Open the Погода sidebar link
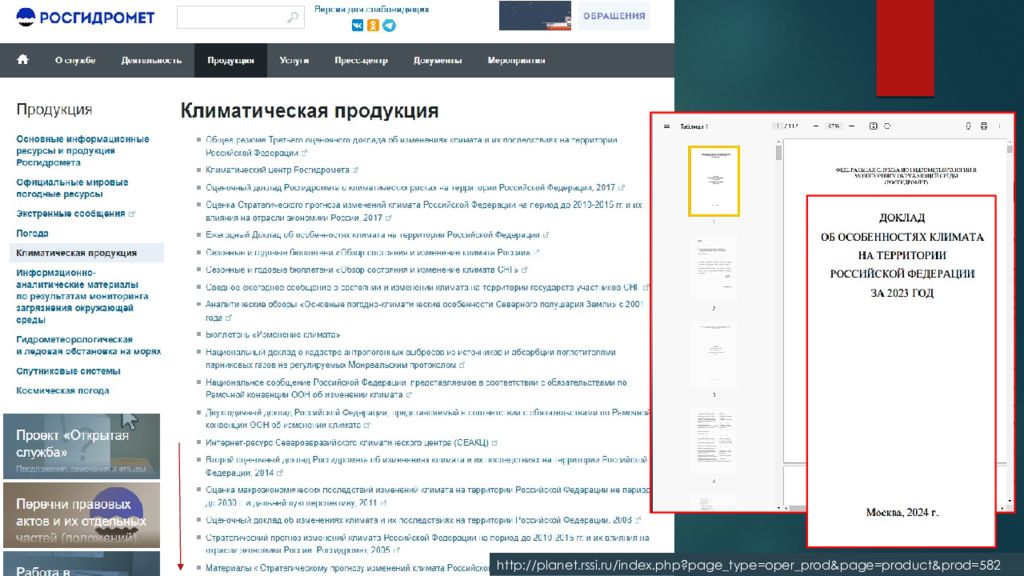 [x=32, y=233]
